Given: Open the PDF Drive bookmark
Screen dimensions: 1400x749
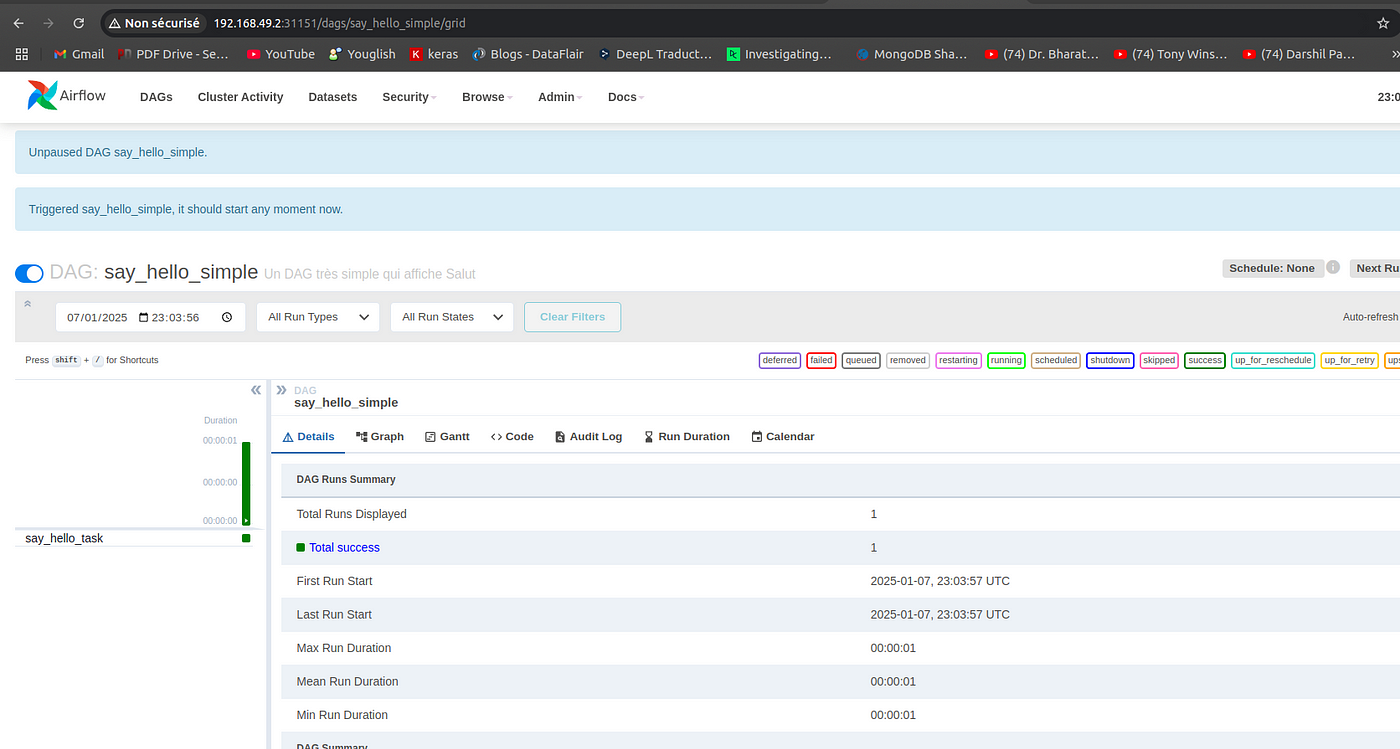Looking at the screenshot, I should (174, 54).
